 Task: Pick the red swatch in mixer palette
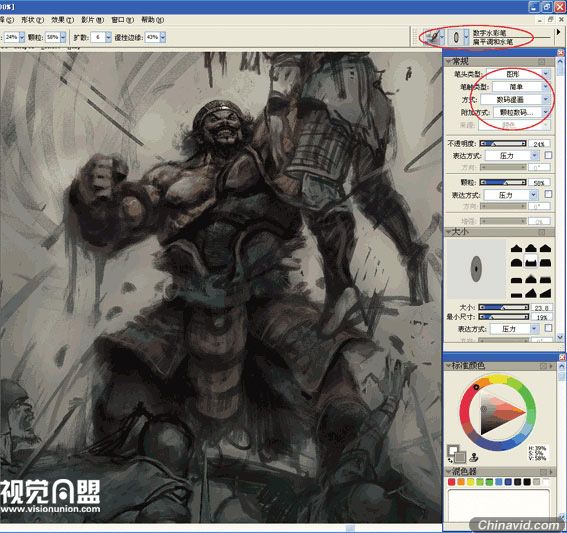coord(451,482)
